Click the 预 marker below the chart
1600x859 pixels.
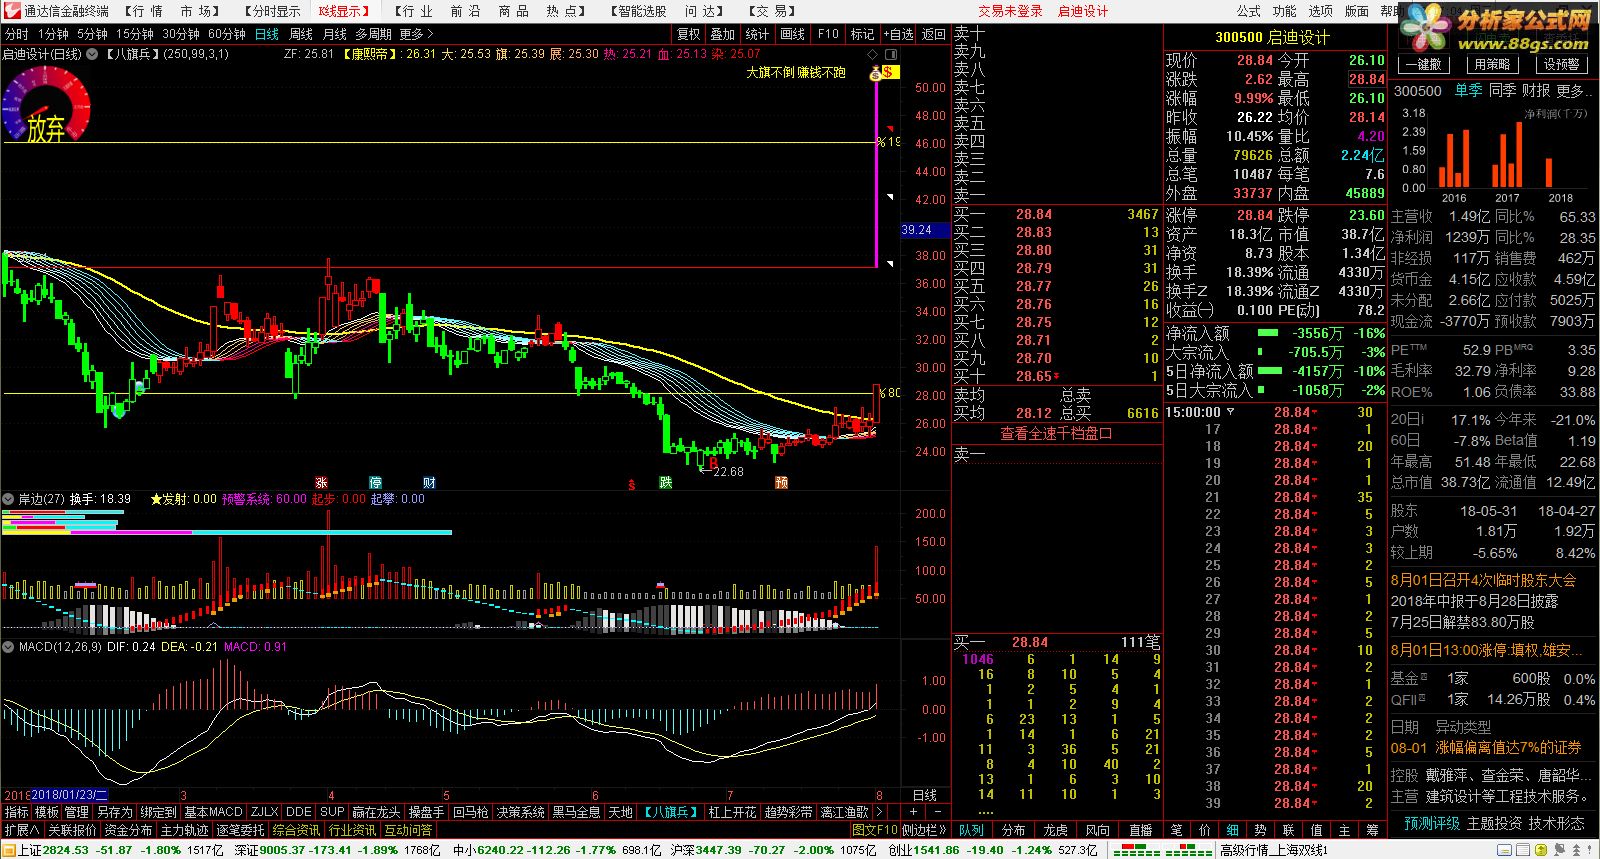coord(782,483)
